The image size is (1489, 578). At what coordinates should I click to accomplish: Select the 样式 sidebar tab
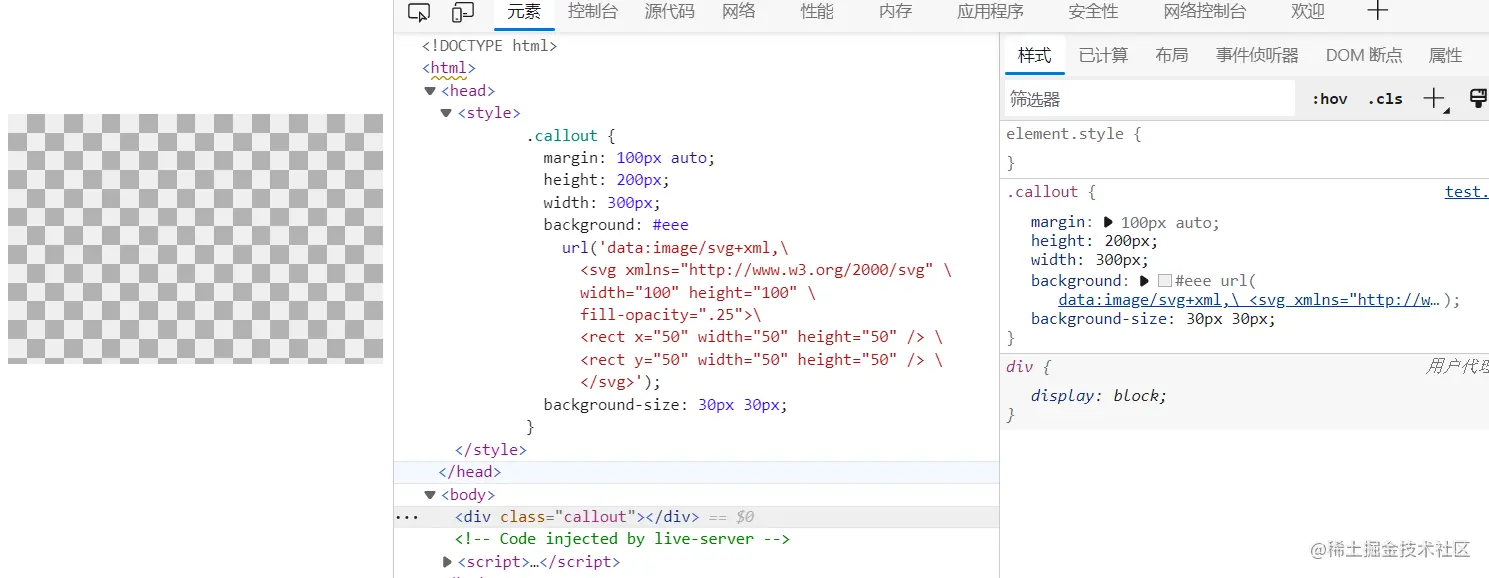[x=1035, y=56]
